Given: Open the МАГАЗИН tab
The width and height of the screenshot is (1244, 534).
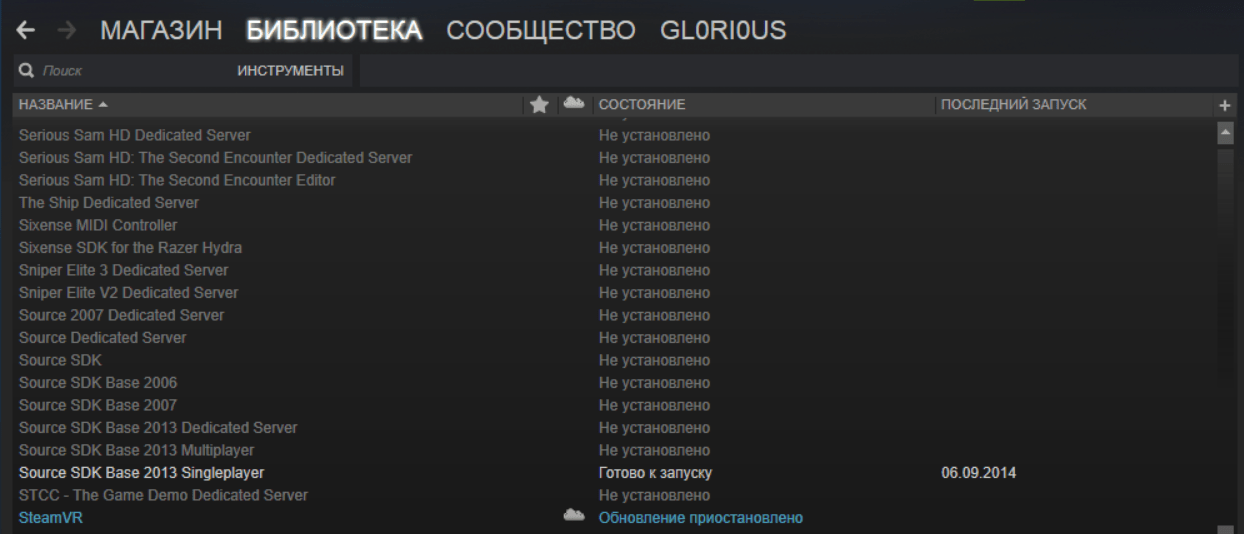Looking at the screenshot, I should click(x=161, y=31).
